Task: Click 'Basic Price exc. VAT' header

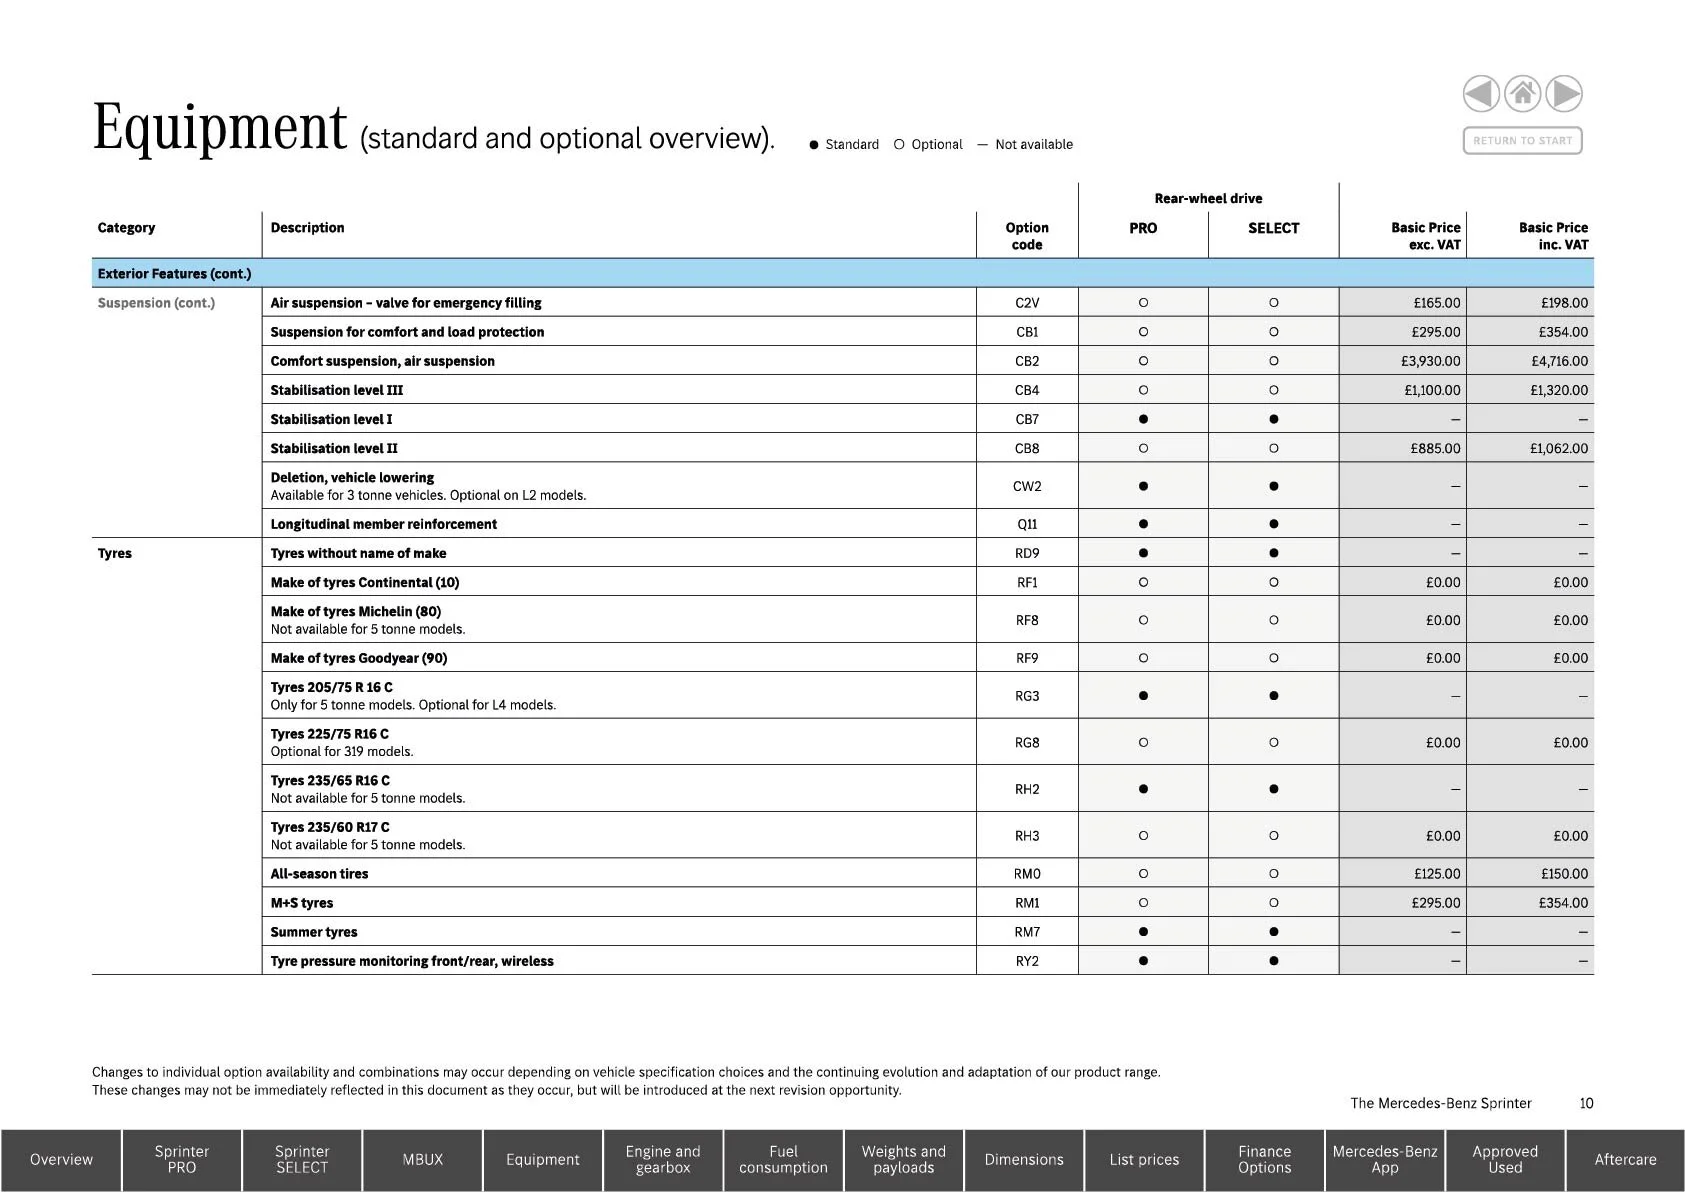Action: [x=1425, y=236]
